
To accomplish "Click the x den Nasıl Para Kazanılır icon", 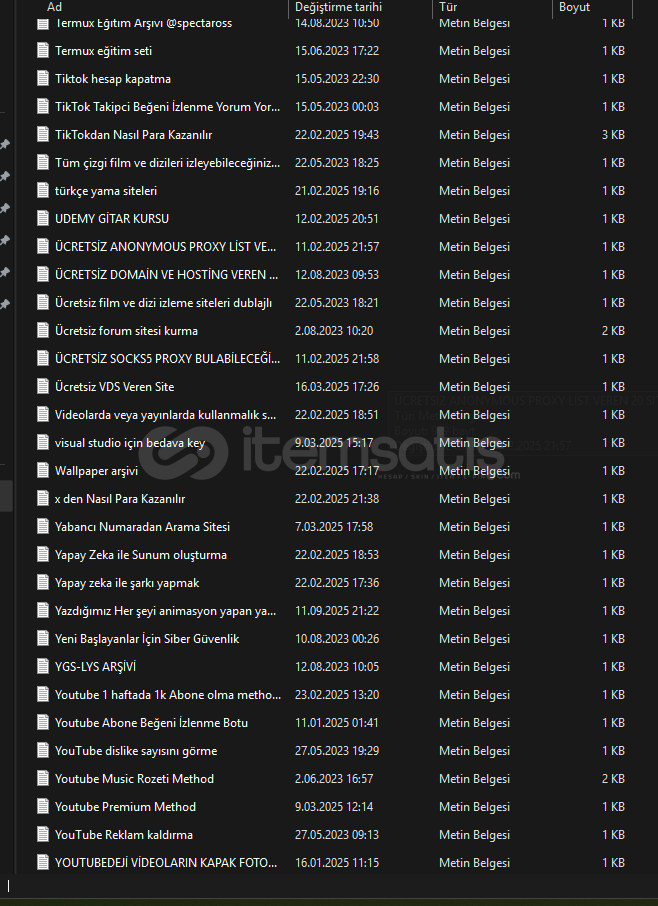I will [x=43, y=499].
